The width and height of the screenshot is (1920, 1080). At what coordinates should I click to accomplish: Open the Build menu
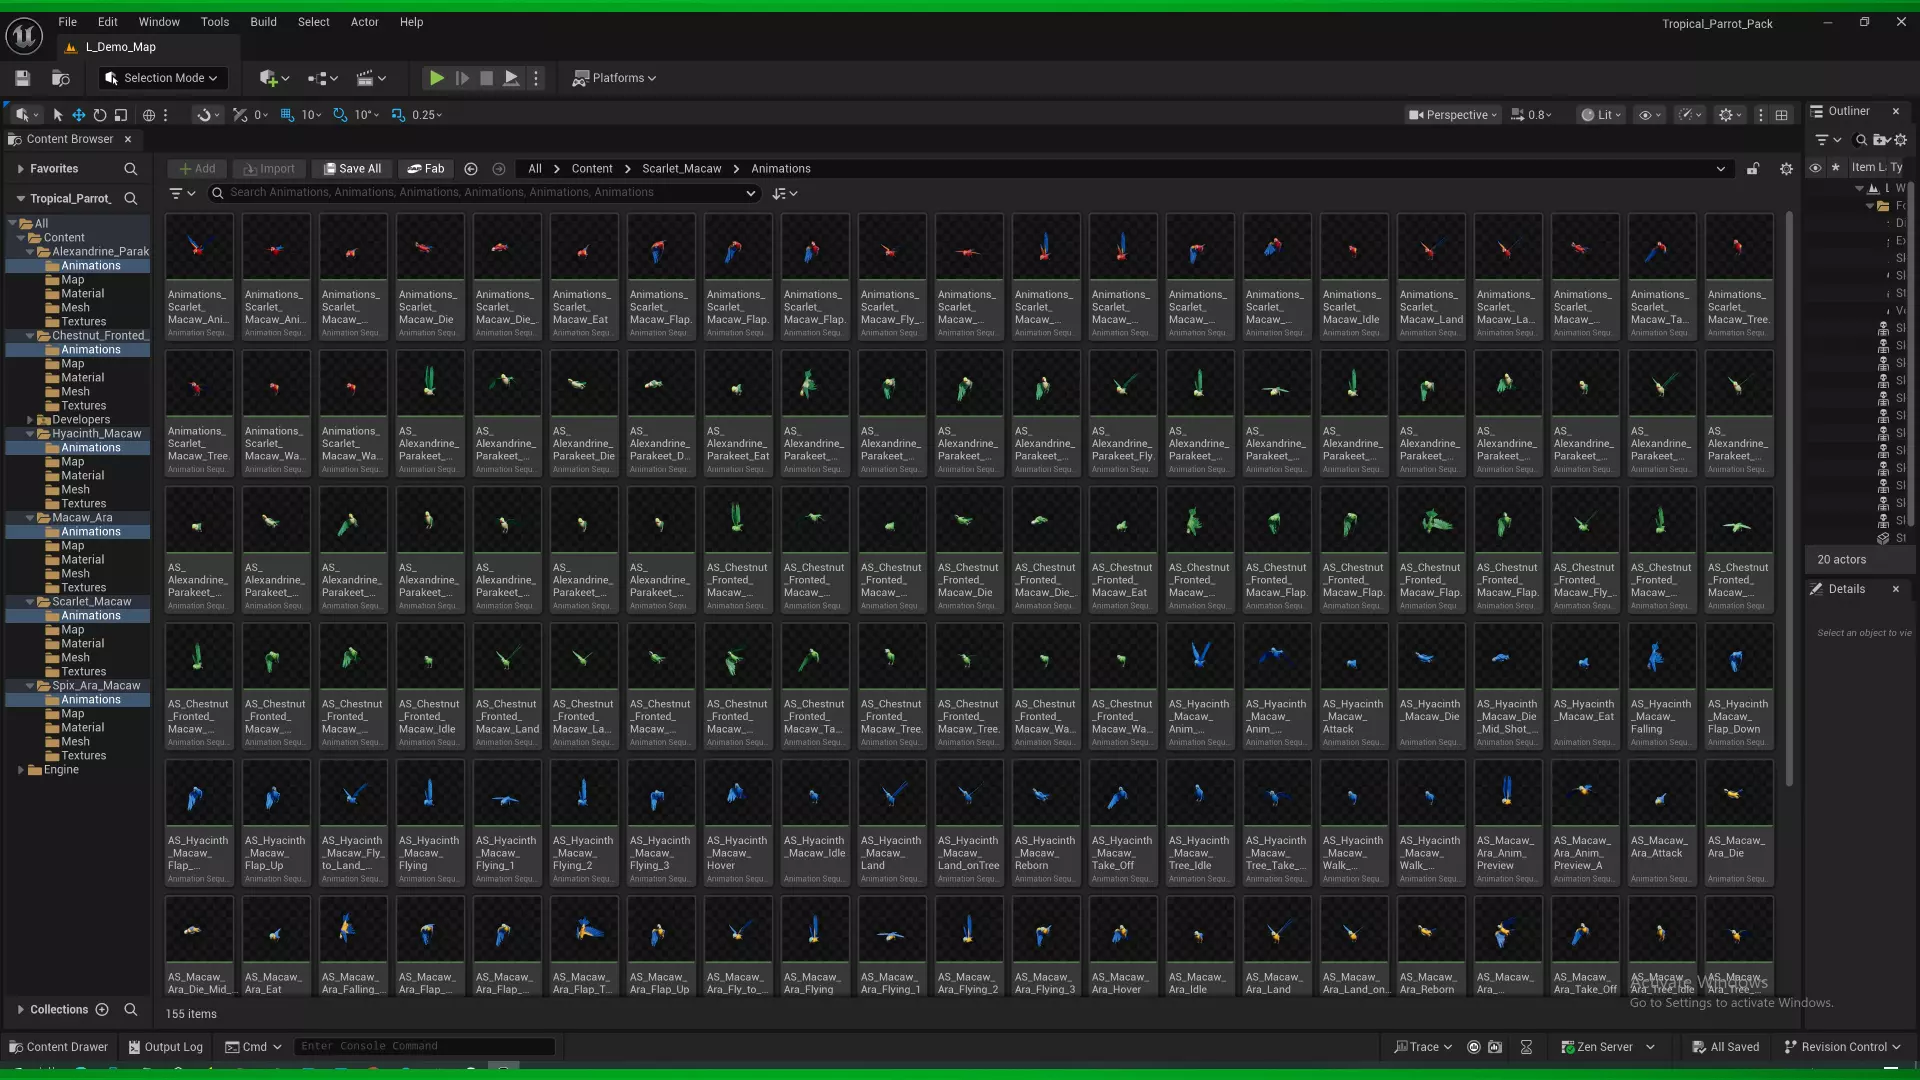click(x=263, y=22)
